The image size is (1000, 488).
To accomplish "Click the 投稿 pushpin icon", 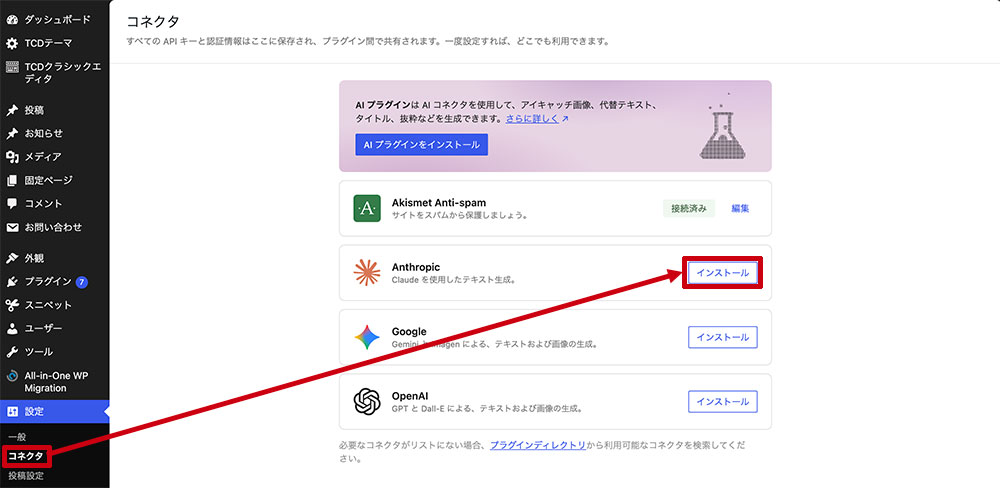I will 12,110.
